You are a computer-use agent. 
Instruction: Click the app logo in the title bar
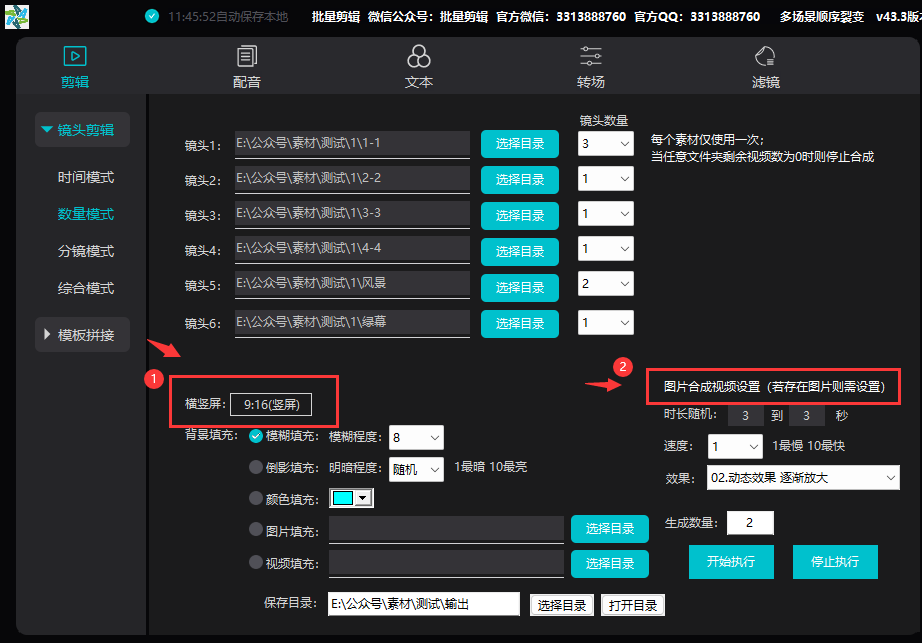(16, 15)
